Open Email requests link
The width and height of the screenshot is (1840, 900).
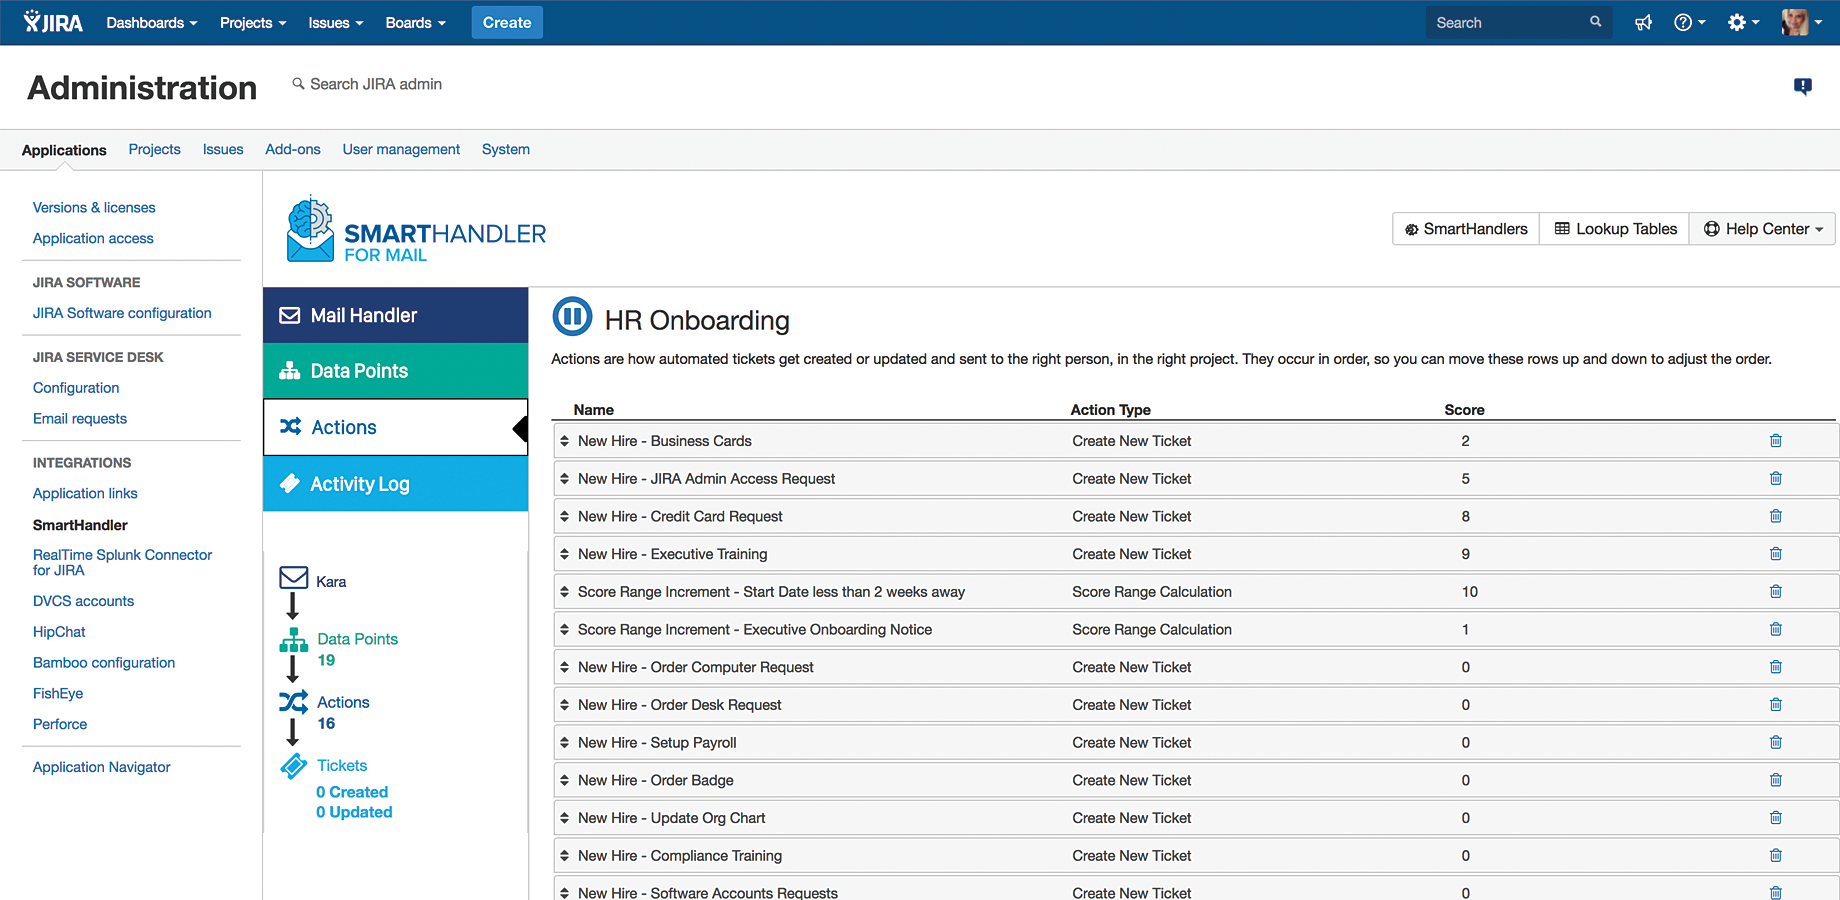pos(80,419)
